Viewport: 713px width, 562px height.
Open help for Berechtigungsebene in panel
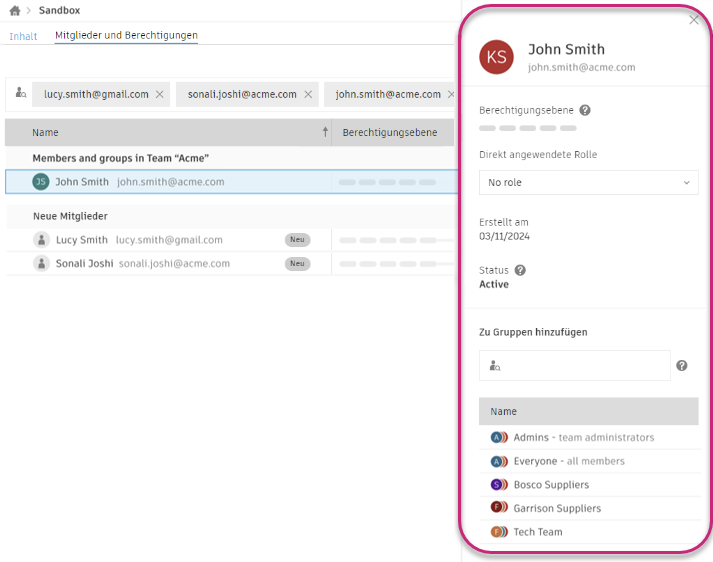[x=585, y=110]
